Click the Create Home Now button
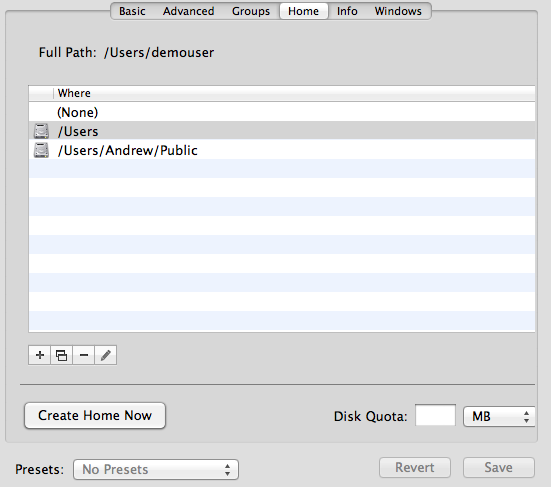The image size is (551, 487). tap(95, 415)
